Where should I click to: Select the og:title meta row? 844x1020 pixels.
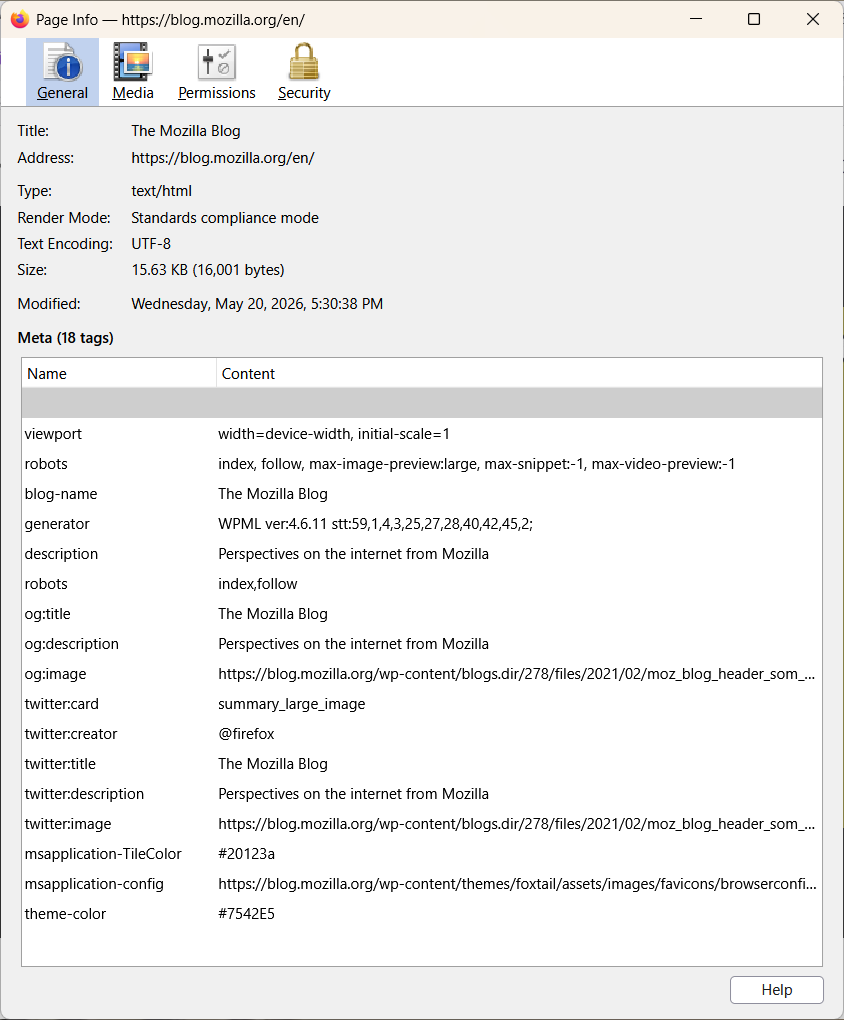(x=422, y=613)
